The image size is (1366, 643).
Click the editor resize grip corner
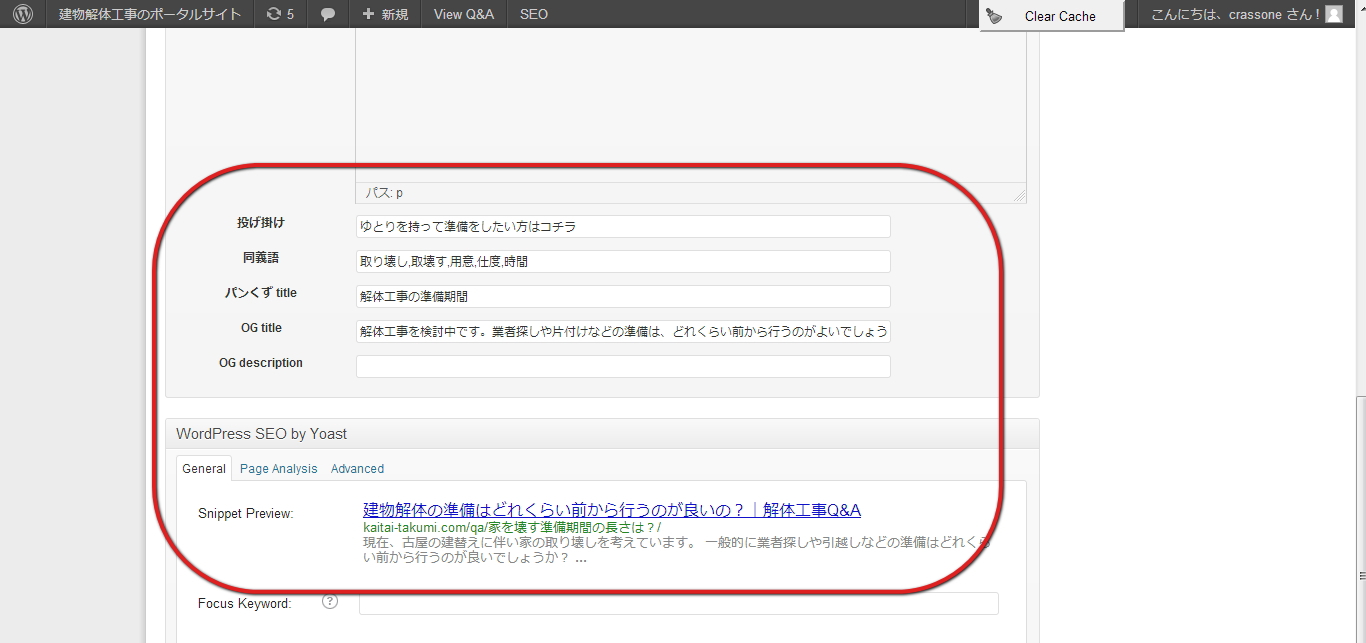(x=1019, y=195)
